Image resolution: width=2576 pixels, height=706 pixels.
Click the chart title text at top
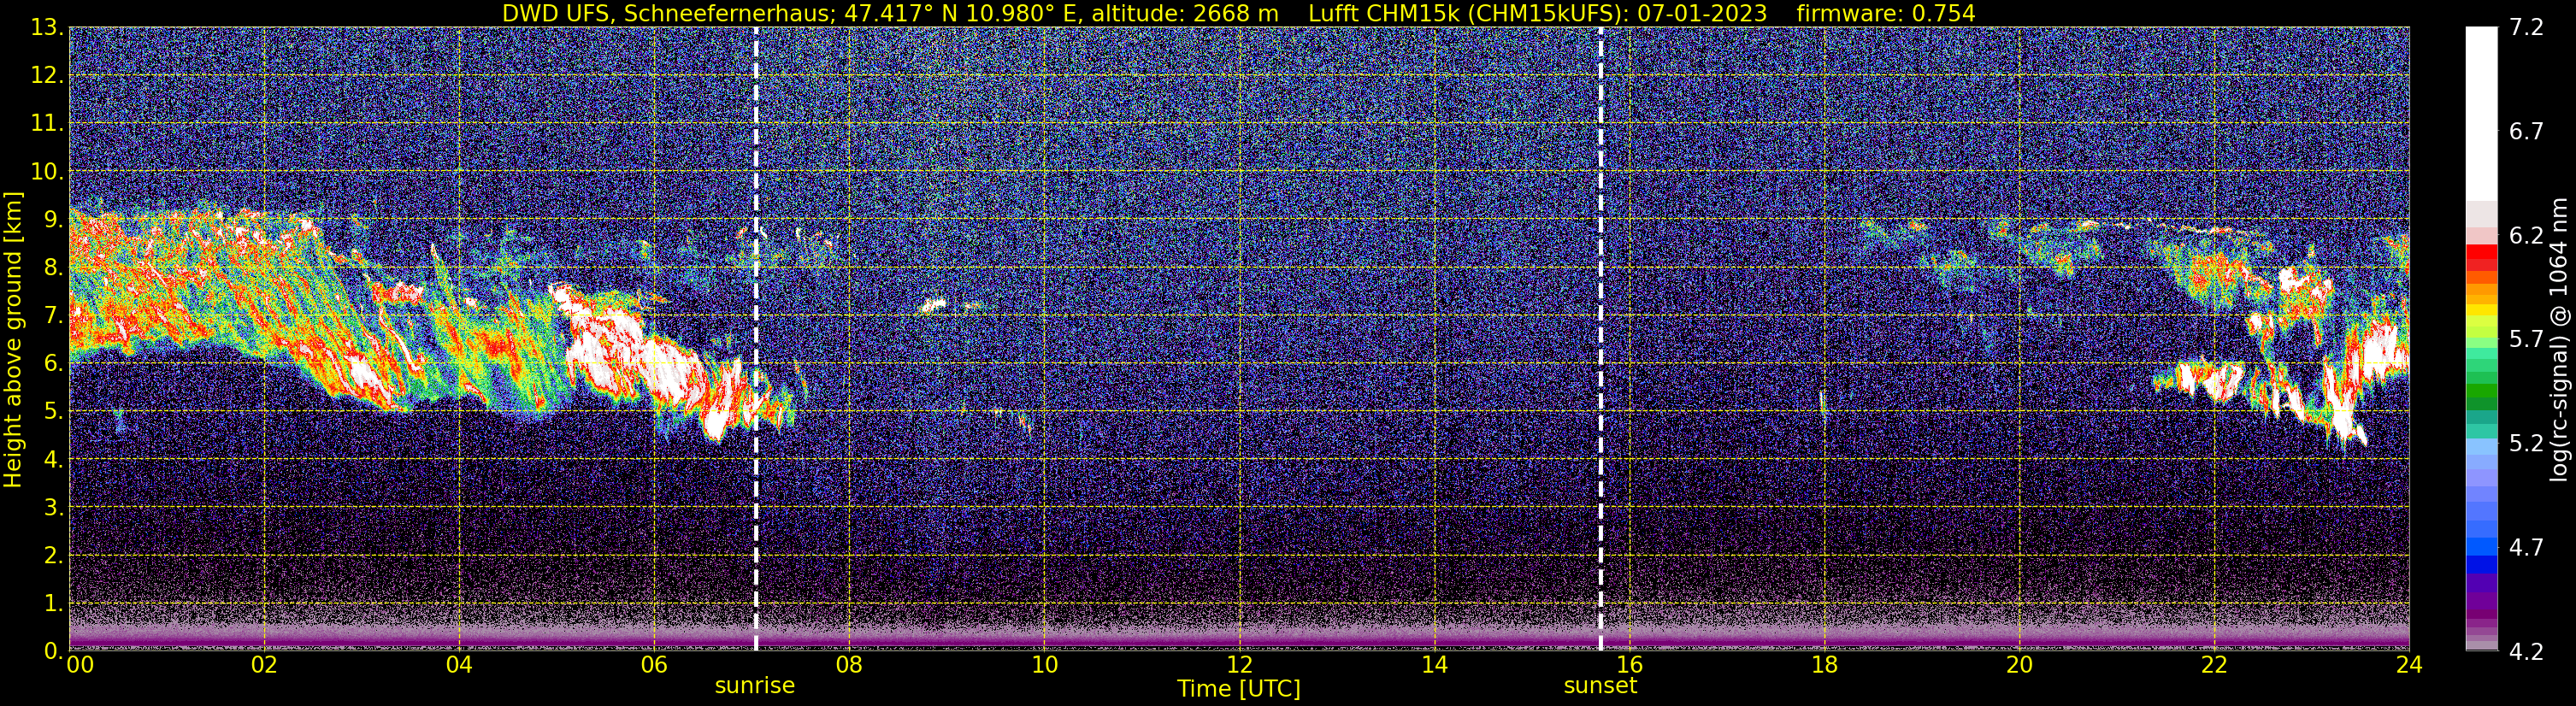pyautogui.click(x=1239, y=13)
